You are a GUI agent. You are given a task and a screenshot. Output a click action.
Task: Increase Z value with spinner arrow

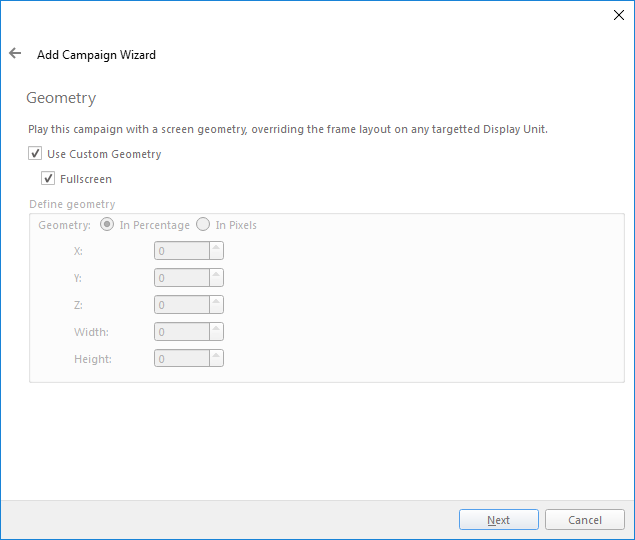(x=216, y=301)
